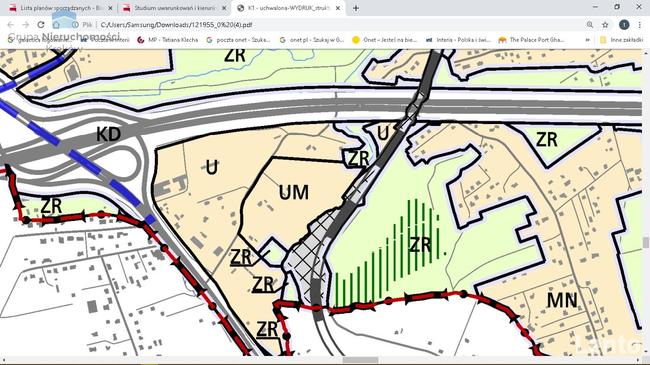This screenshot has width=650, height=365.
Task: Open a new browser tab
Action: tap(356, 8)
